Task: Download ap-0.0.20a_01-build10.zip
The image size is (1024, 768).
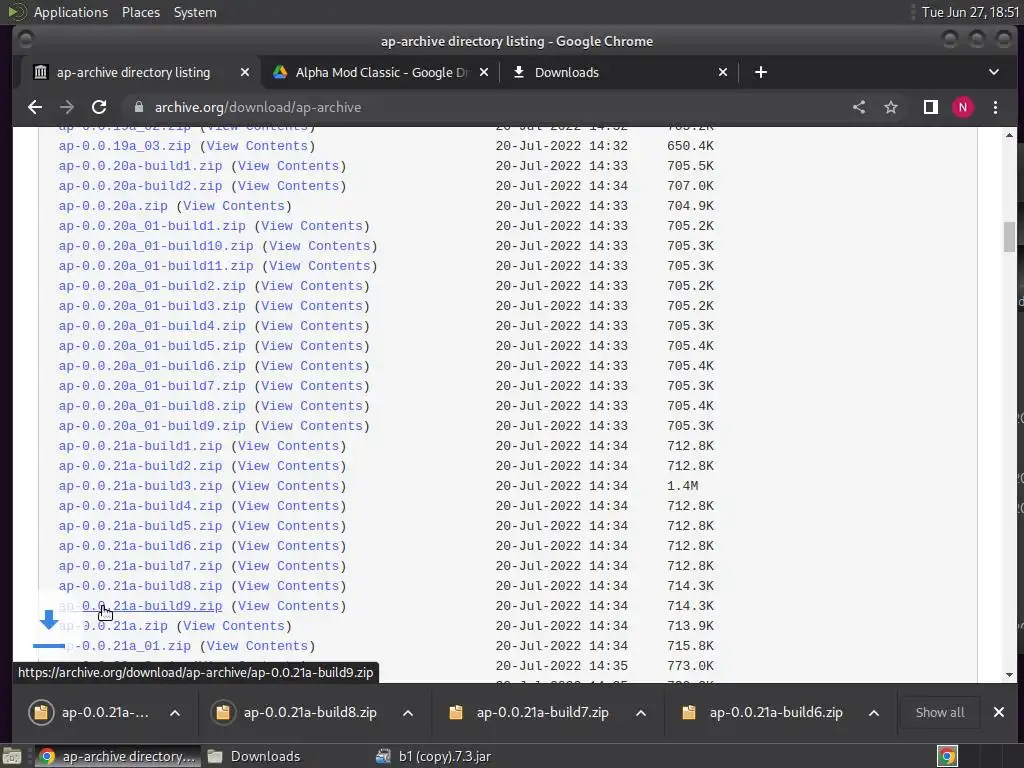Action: click(156, 246)
